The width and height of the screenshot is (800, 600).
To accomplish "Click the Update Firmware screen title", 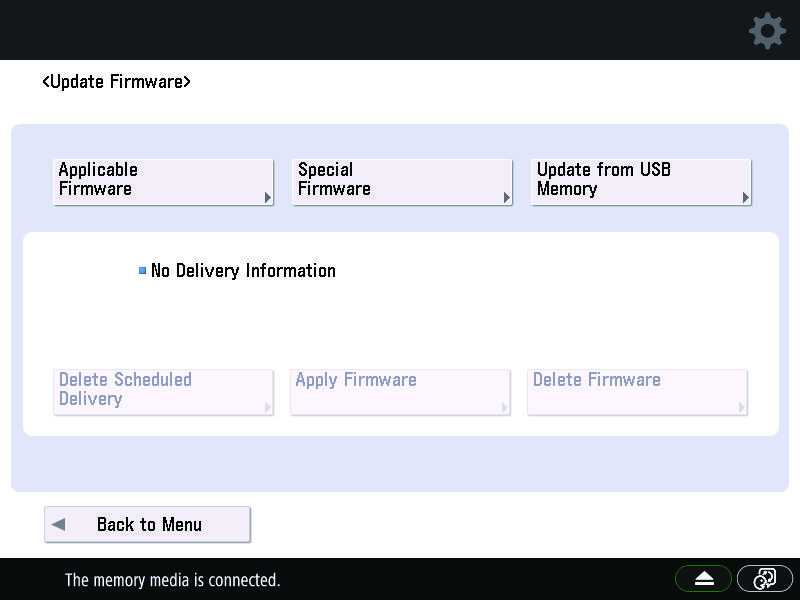I will click(116, 82).
